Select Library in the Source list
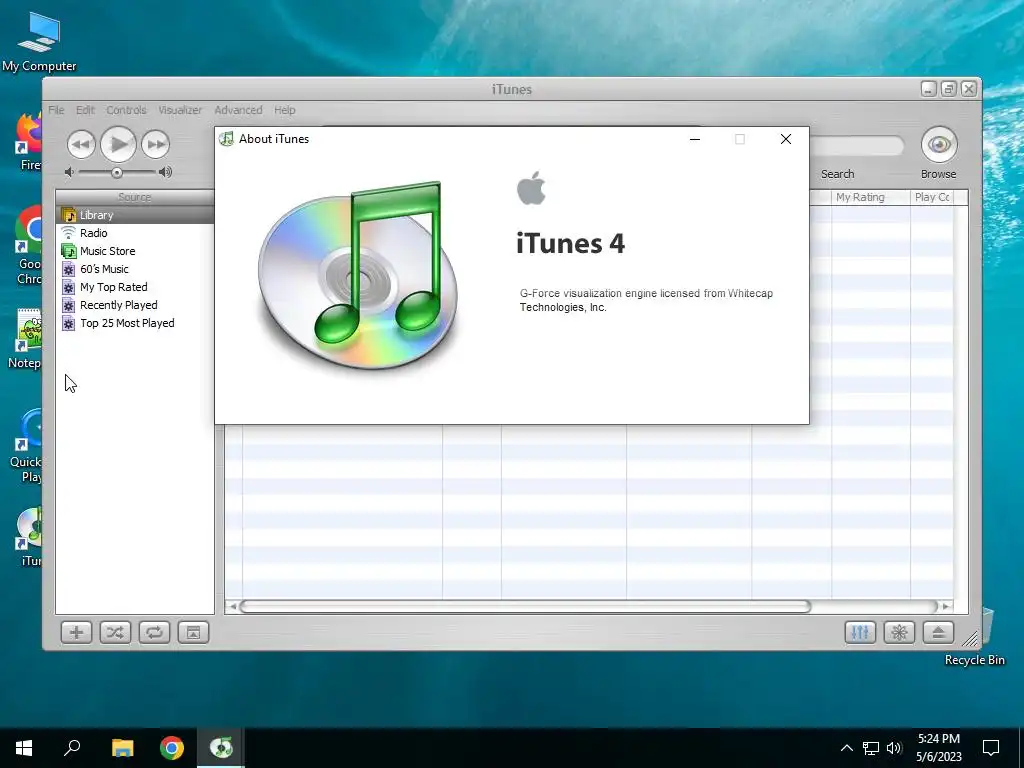This screenshot has height=768, width=1024. pyautogui.click(x=135, y=215)
